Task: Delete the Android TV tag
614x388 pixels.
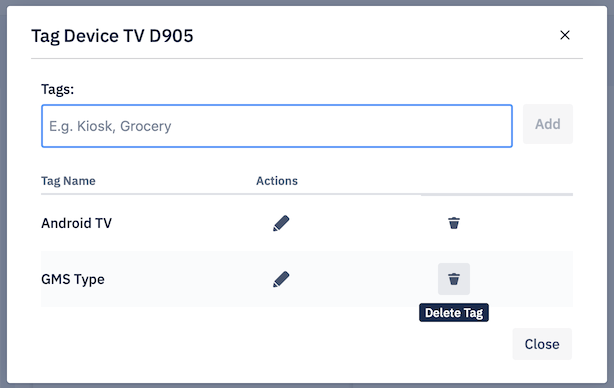Action: pyautogui.click(x=453, y=223)
